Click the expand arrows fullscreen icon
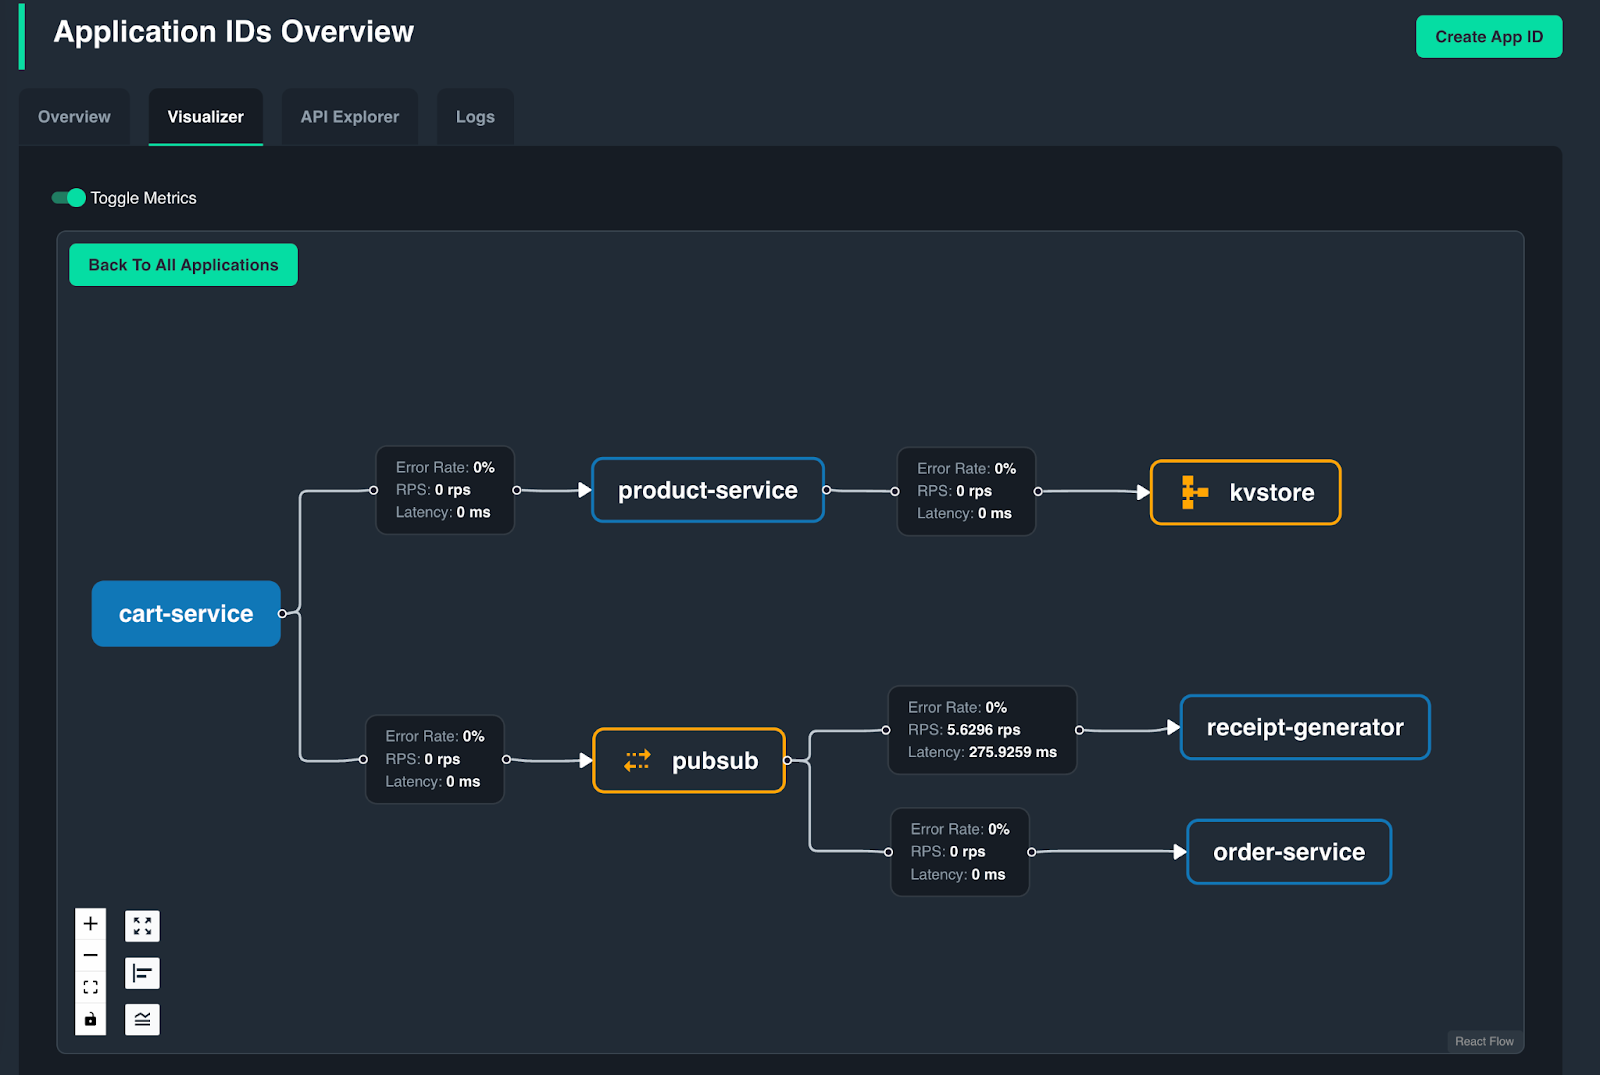The width and height of the screenshot is (1600, 1075). click(142, 926)
